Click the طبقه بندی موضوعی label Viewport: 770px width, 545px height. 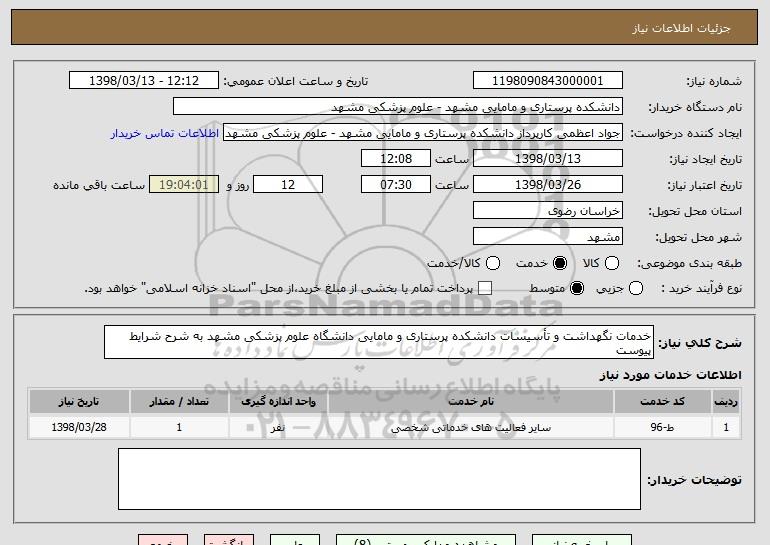click(x=689, y=264)
